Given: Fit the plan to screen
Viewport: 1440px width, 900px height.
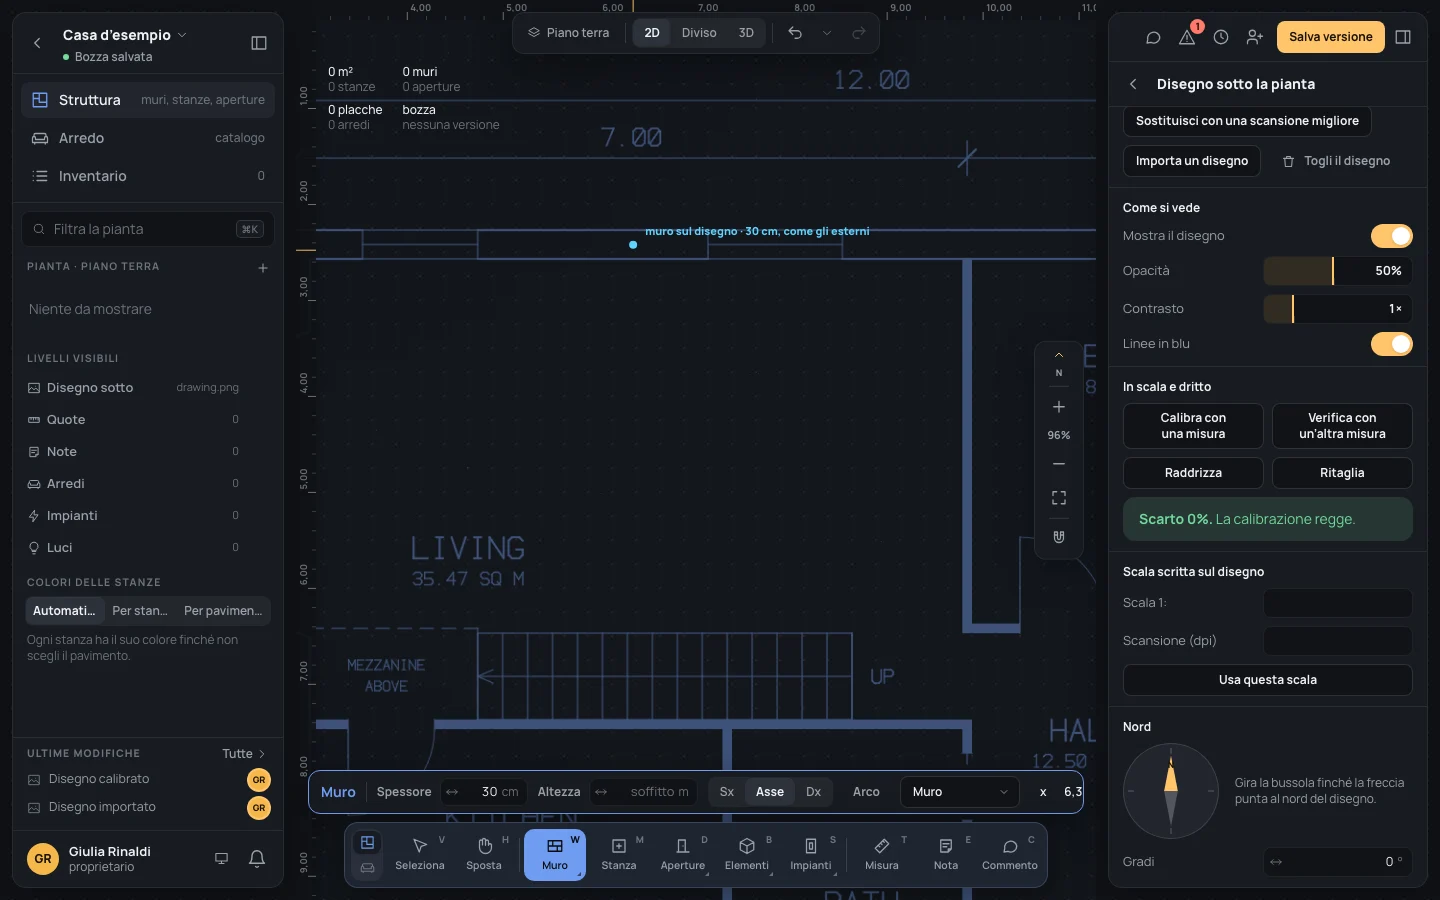Looking at the screenshot, I should (x=1059, y=498).
